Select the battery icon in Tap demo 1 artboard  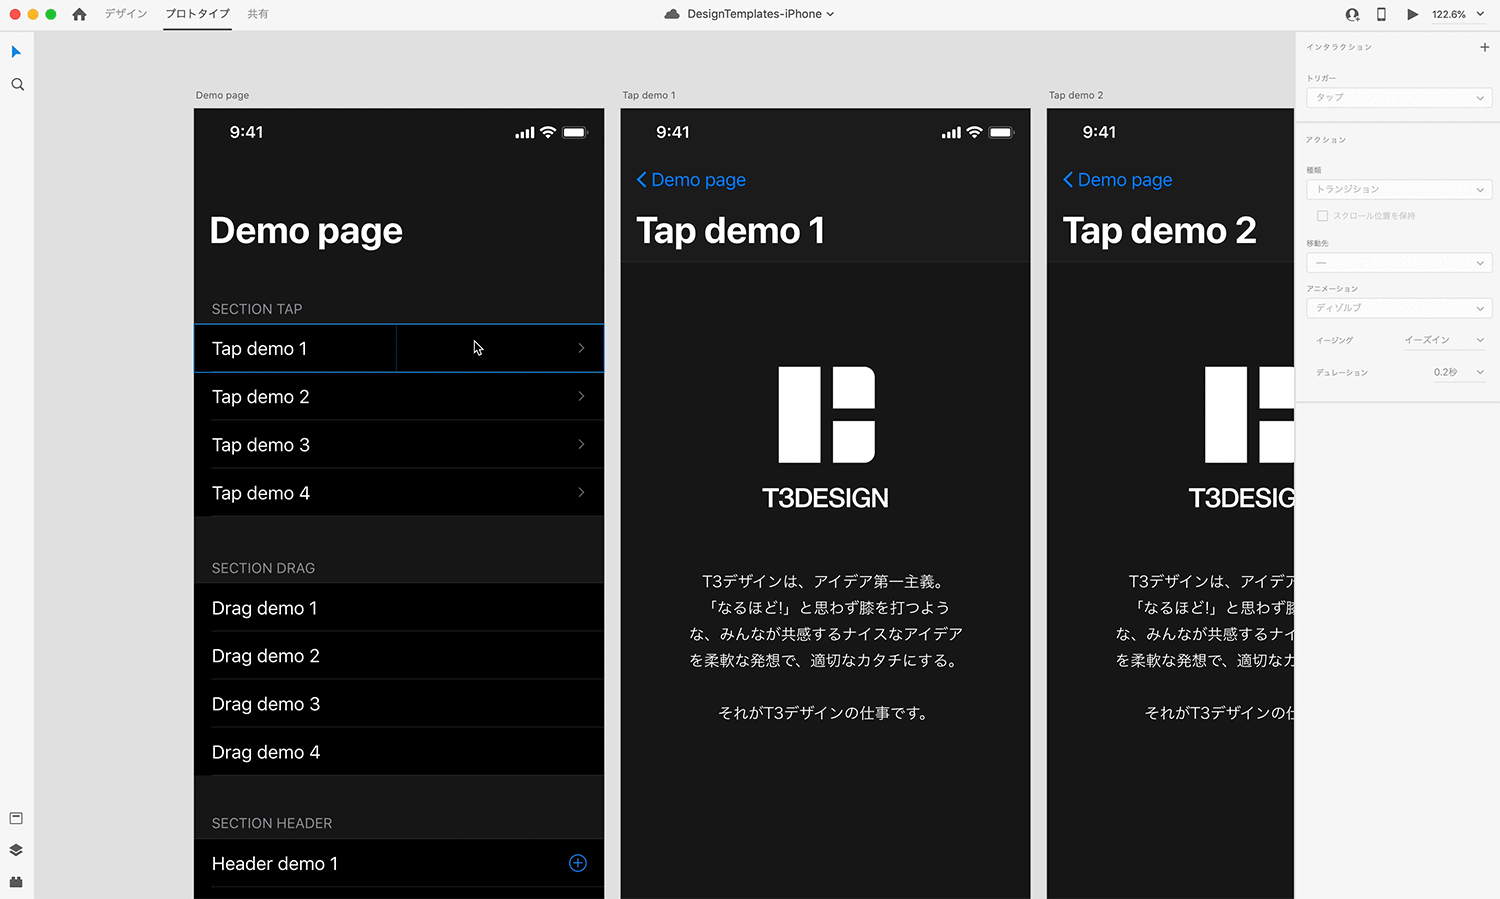click(1001, 132)
